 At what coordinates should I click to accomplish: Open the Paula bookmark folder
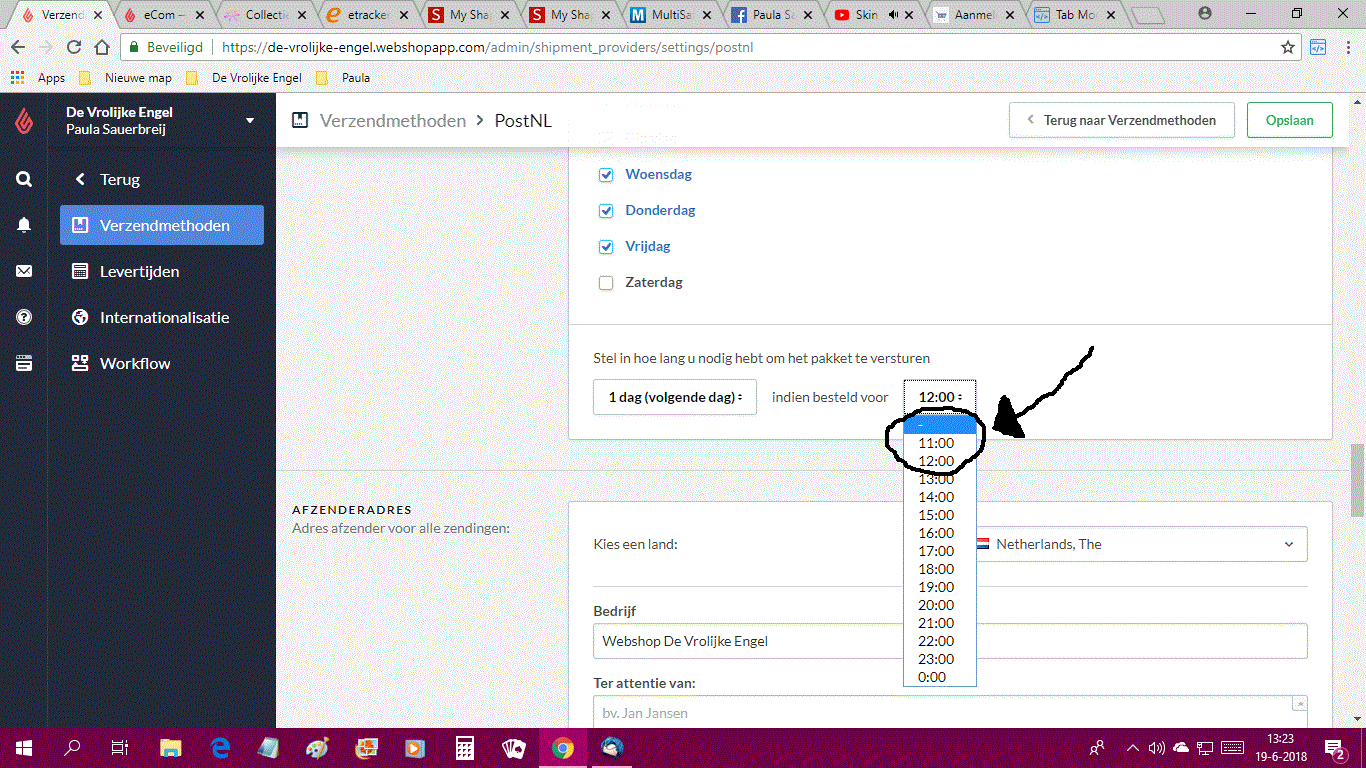(343, 78)
